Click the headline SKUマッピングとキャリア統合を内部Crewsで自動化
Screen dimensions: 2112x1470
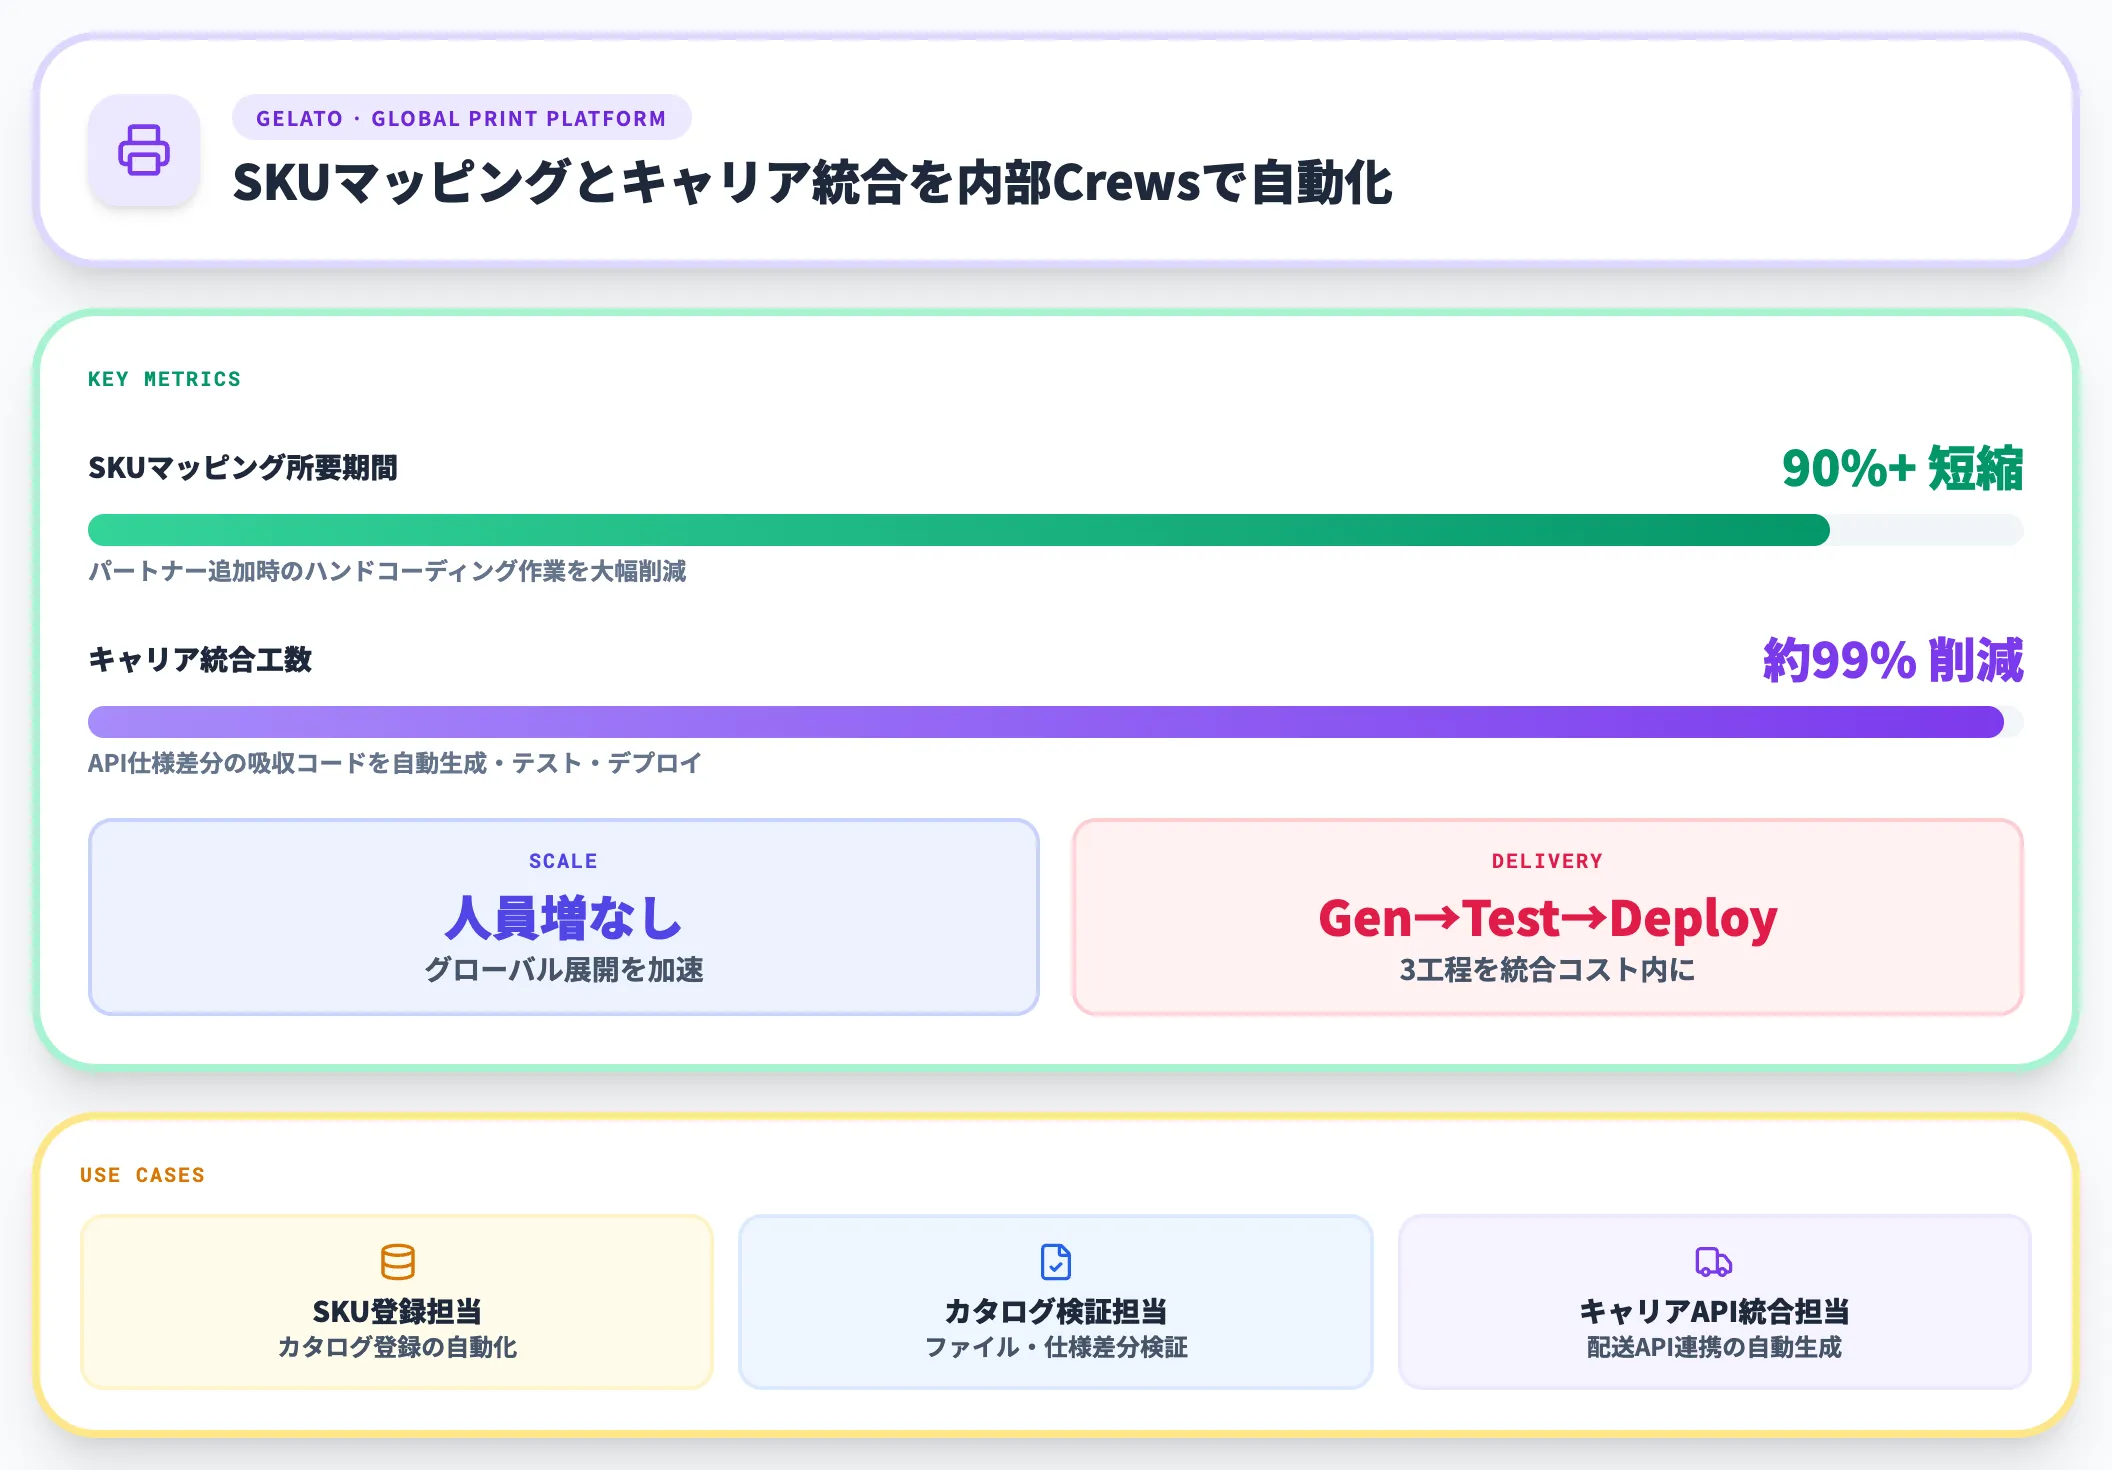[812, 183]
